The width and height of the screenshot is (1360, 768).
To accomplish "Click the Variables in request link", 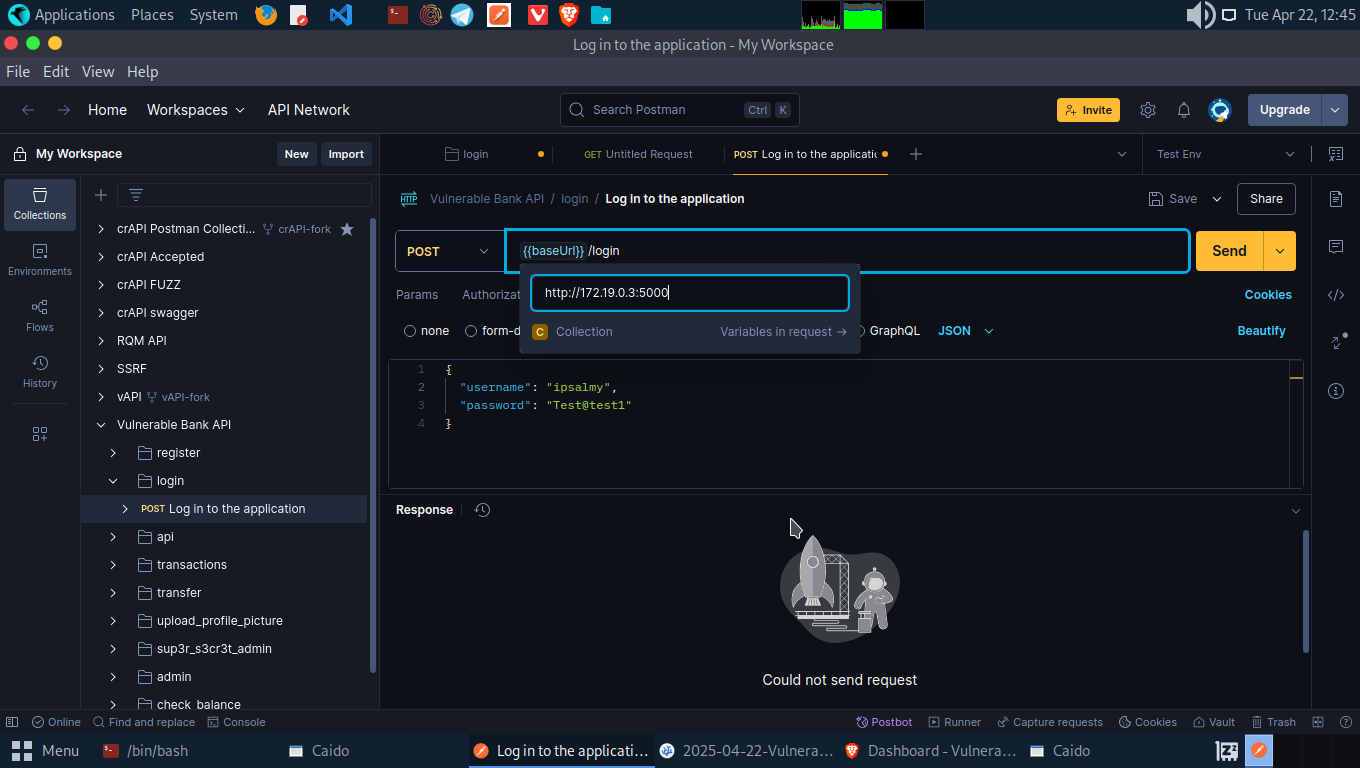I will click(x=783, y=332).
